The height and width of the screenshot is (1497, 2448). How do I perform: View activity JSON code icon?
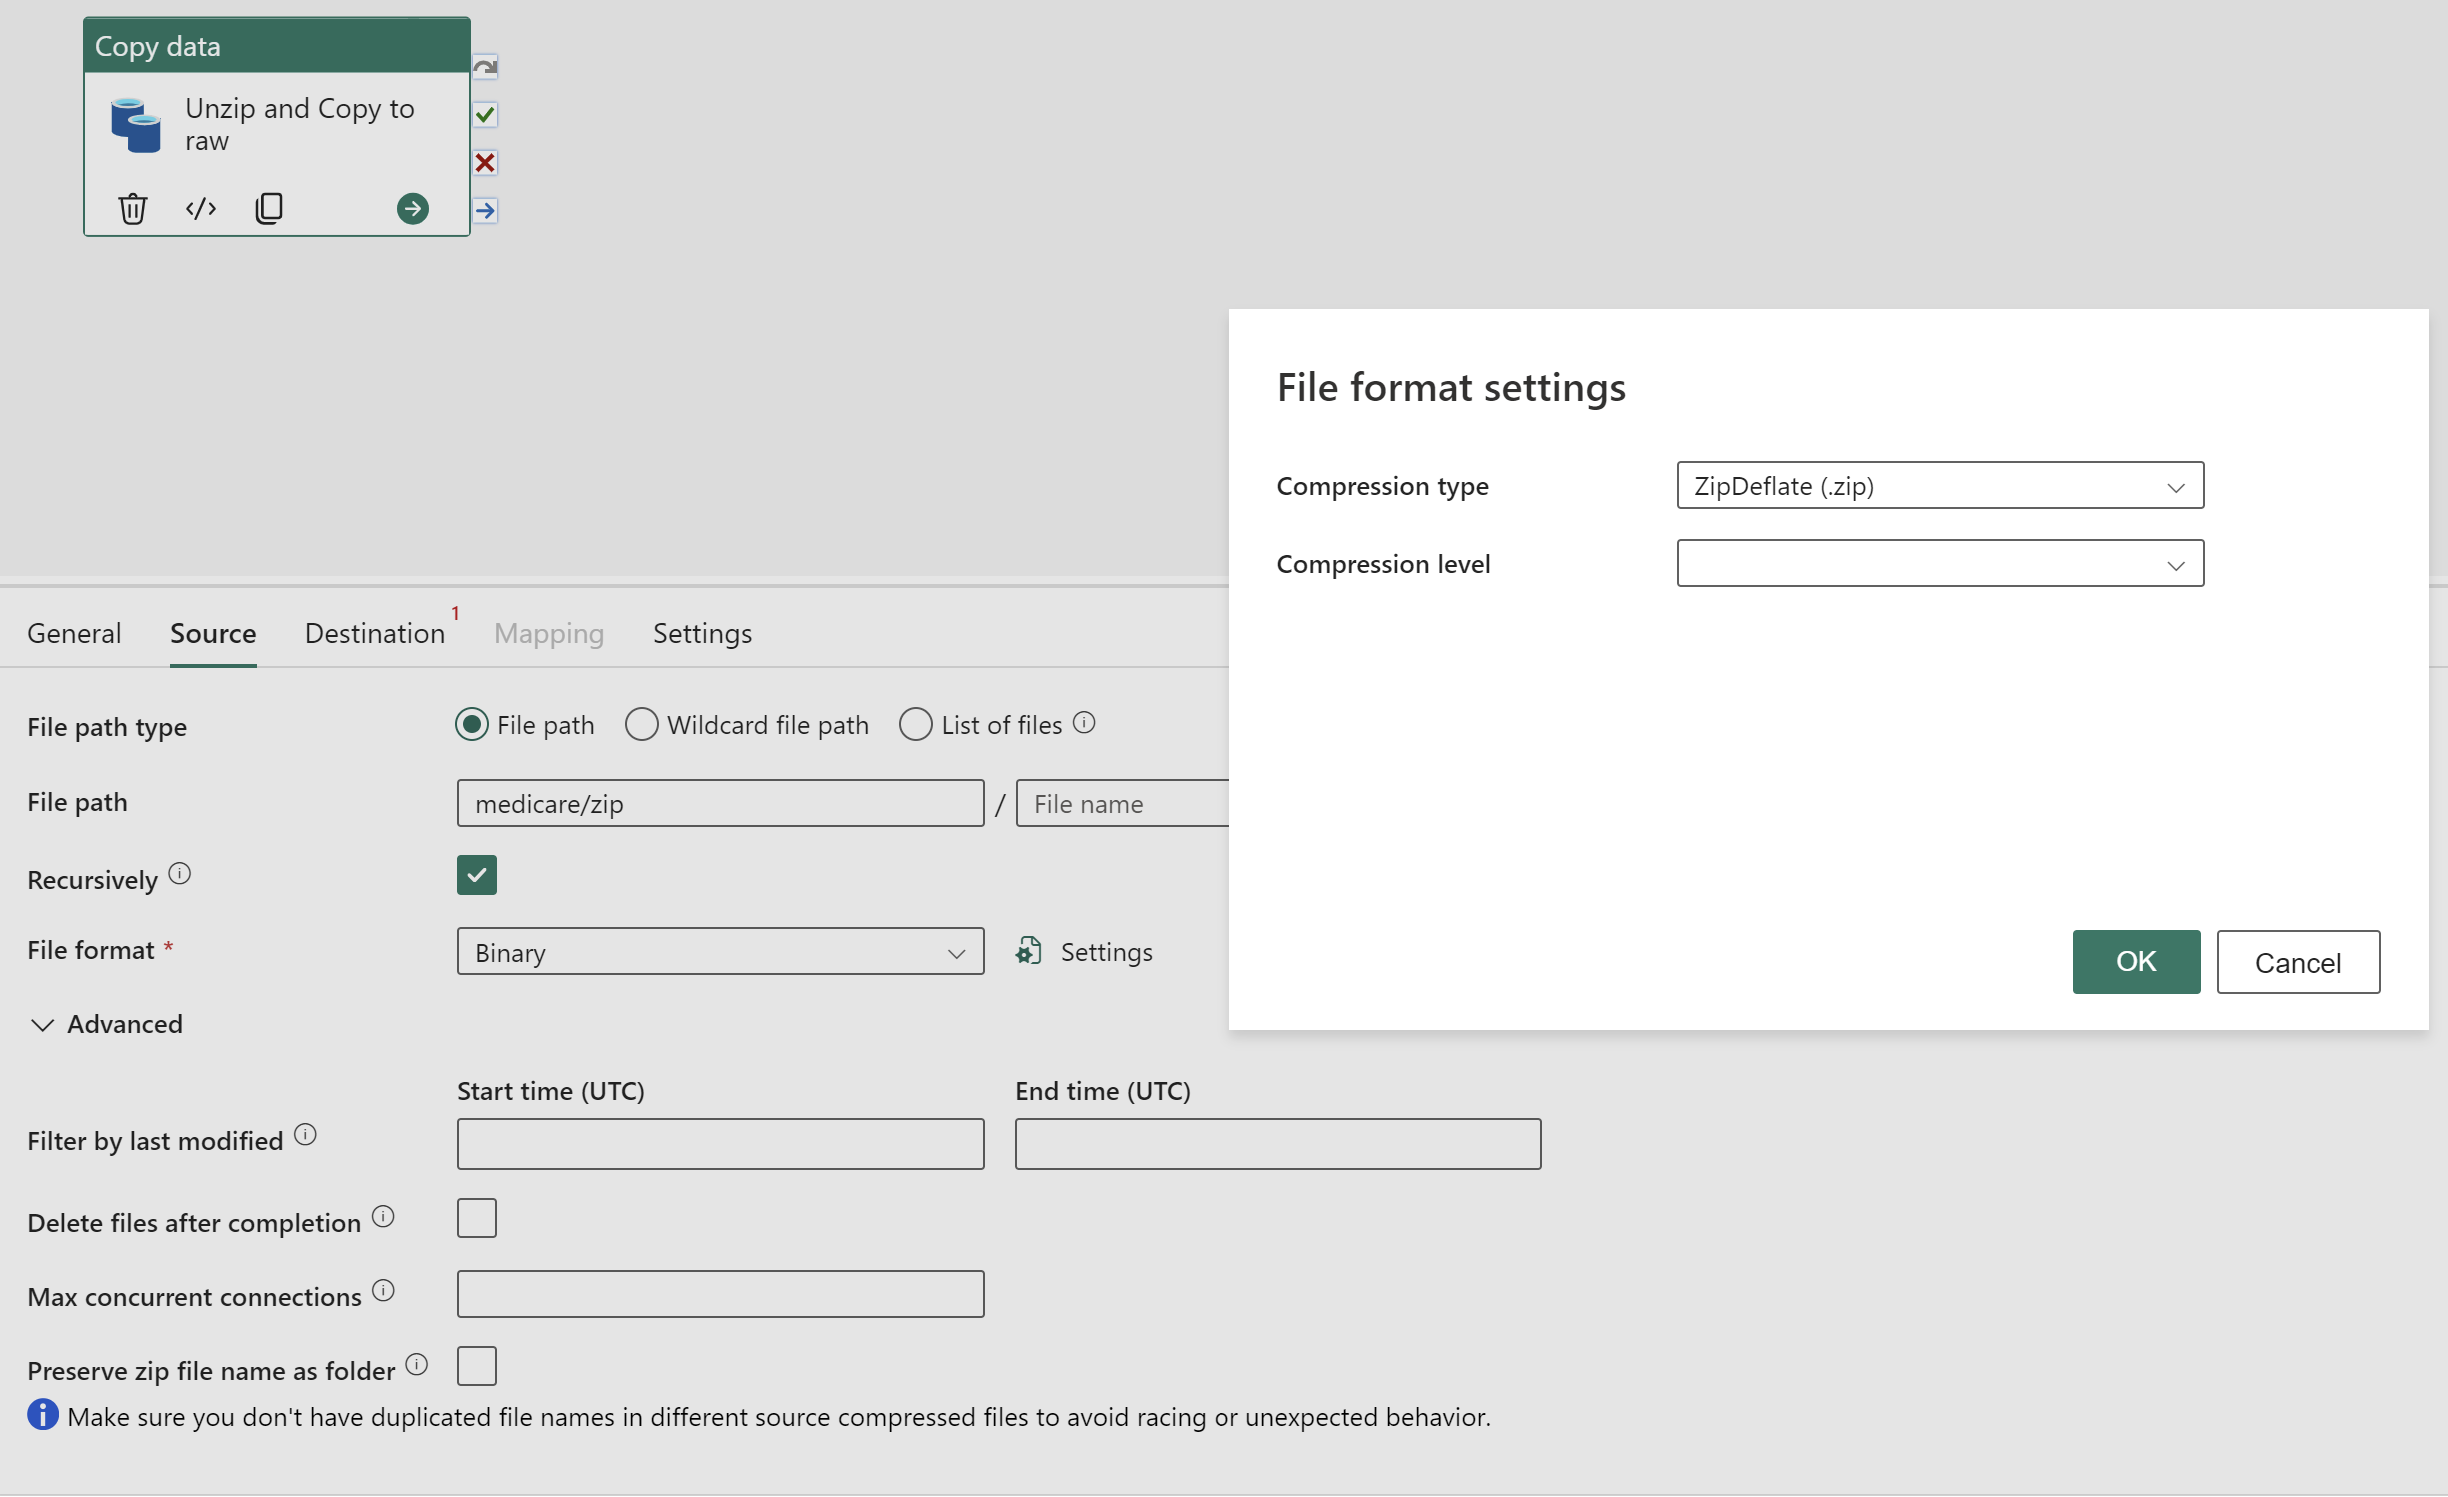coord(201,208)
